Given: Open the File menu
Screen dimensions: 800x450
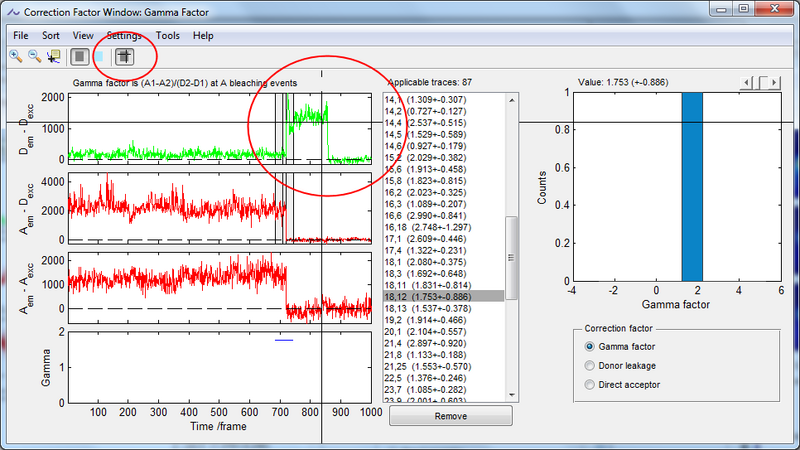Looking at the screenshot, I should point(20,35).
